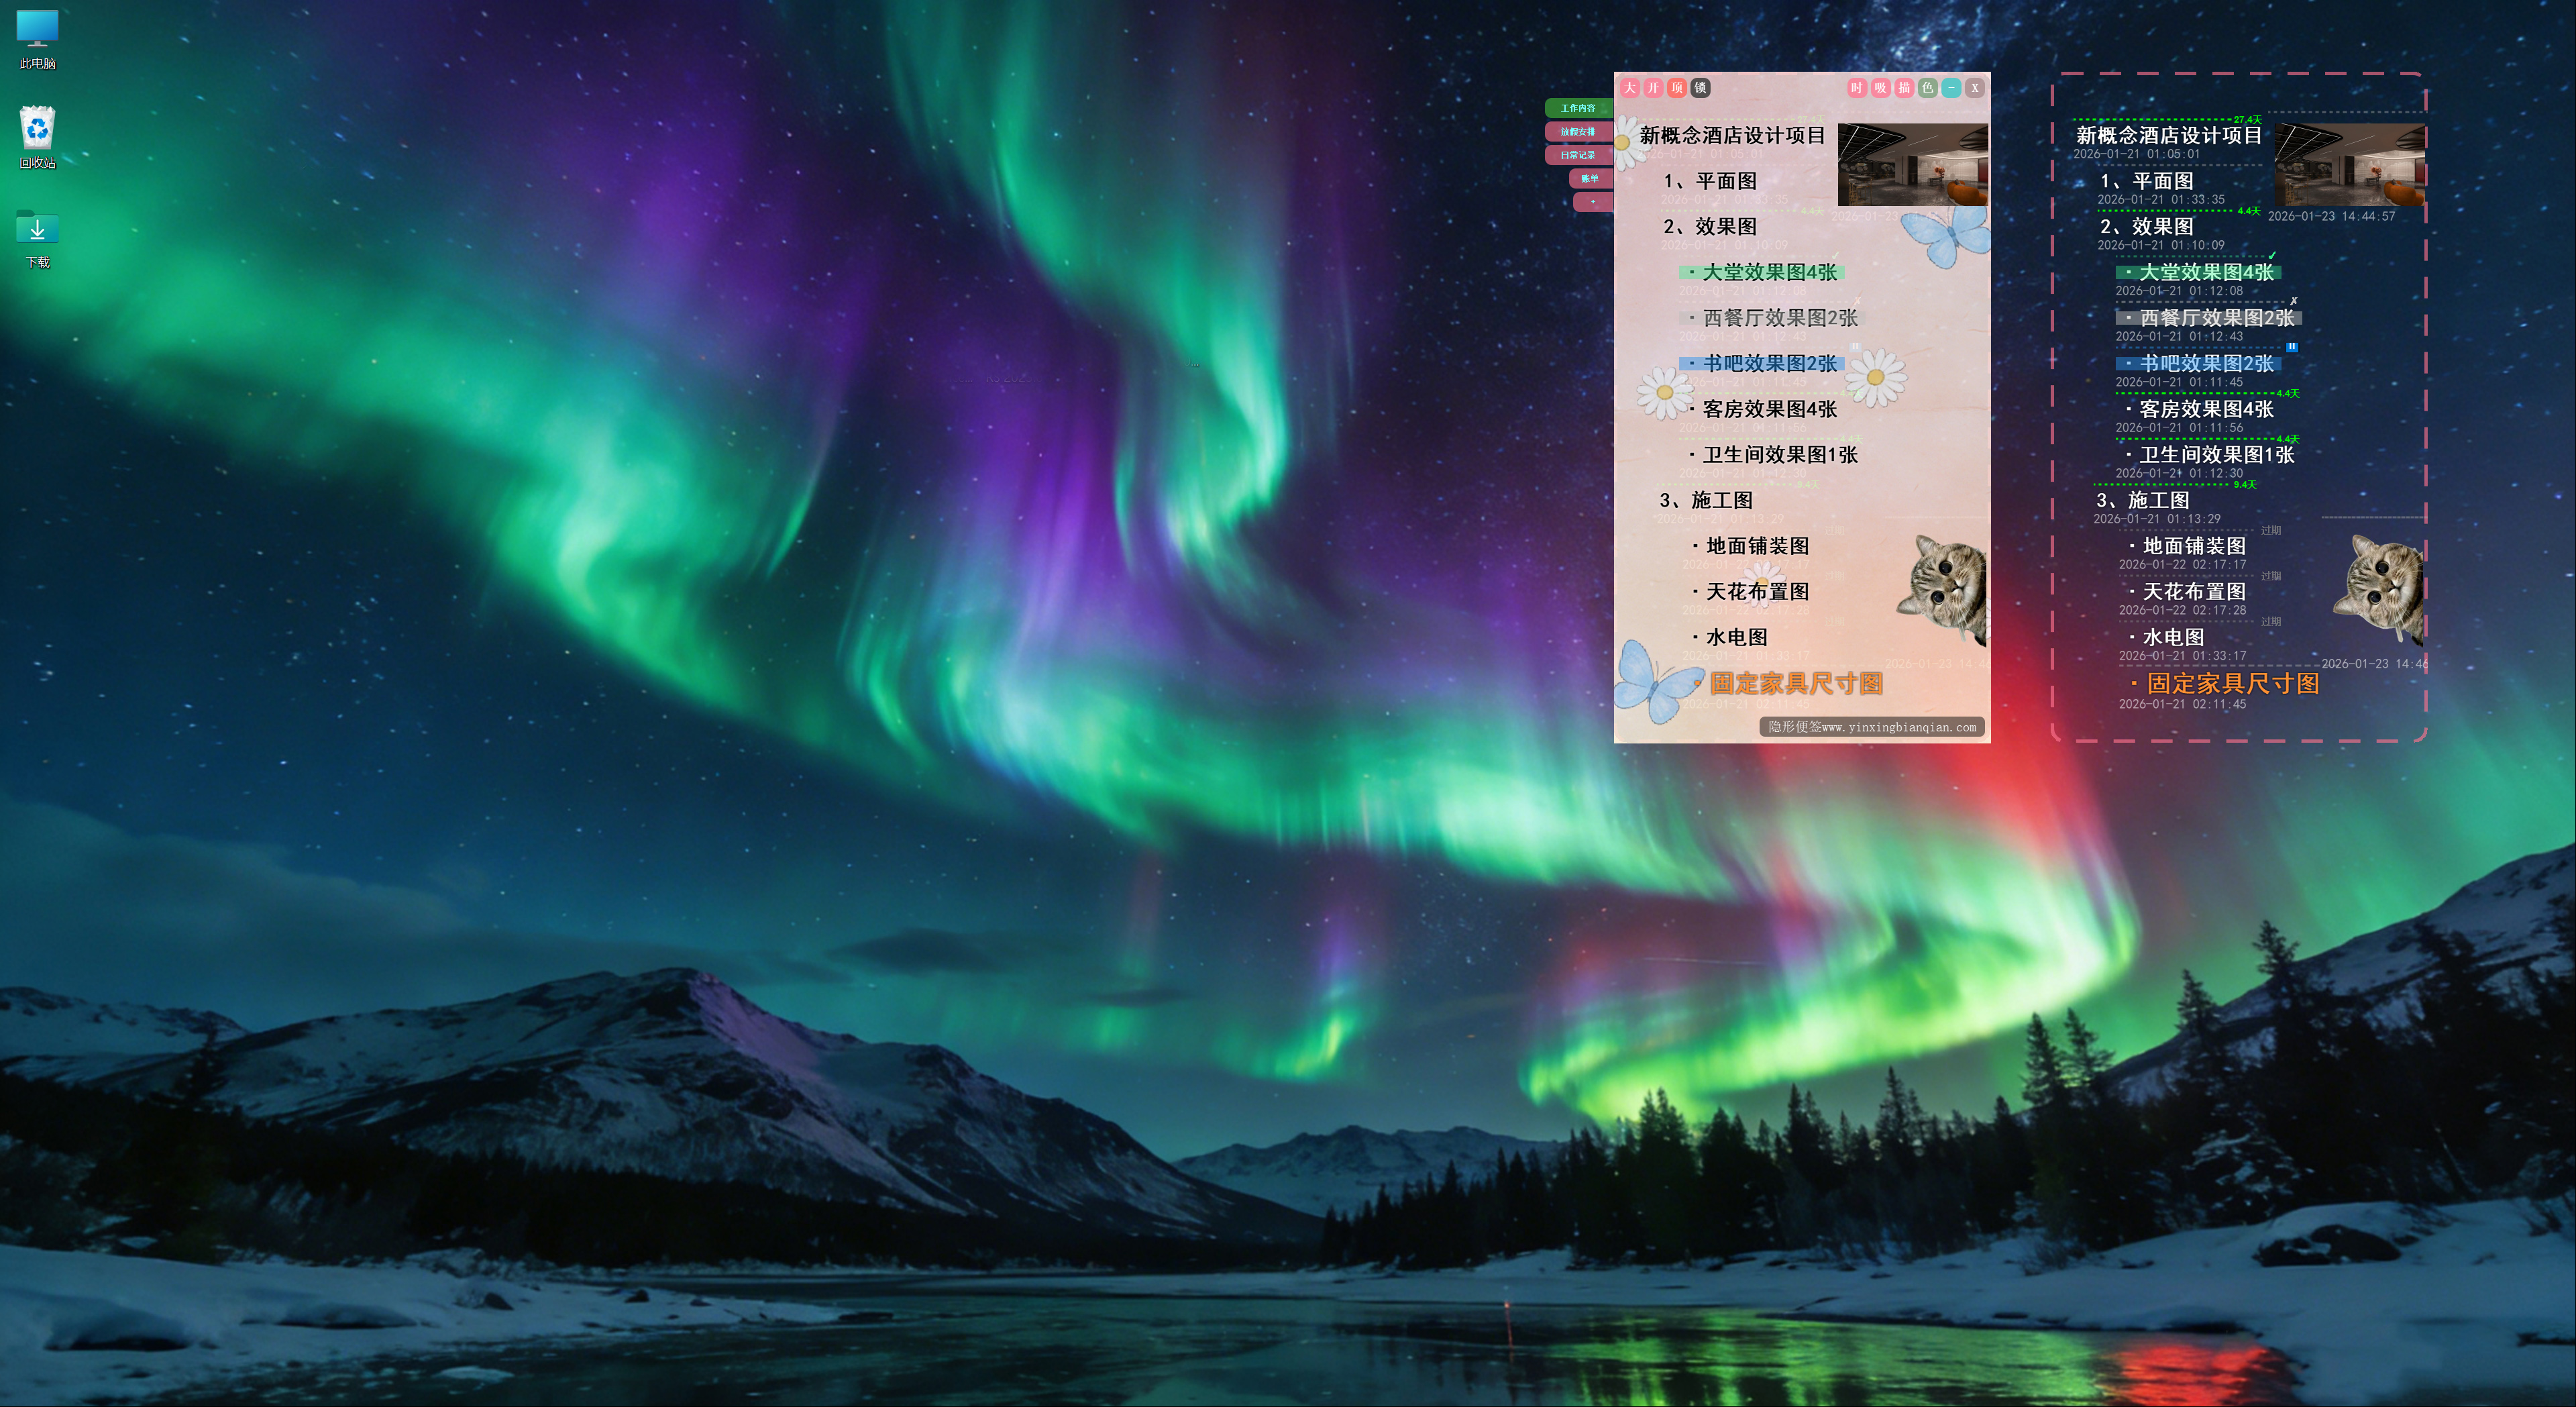
Task: Toggle the 锁 lock button
Action: 1700,88
